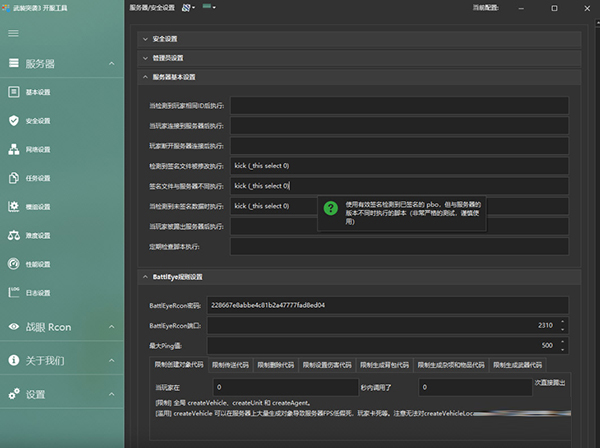Decrease the 最大Ping值 value
Screen dimensions: 600x448
click(x=563, y=349)
